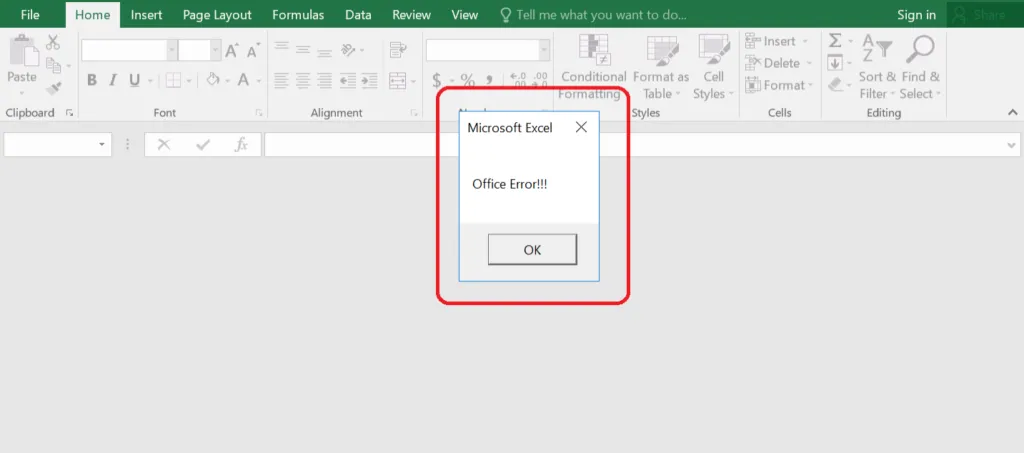This screenshot has height=453, width=1024.
Task: Click the Sign in link
Action: pos(916,14)
